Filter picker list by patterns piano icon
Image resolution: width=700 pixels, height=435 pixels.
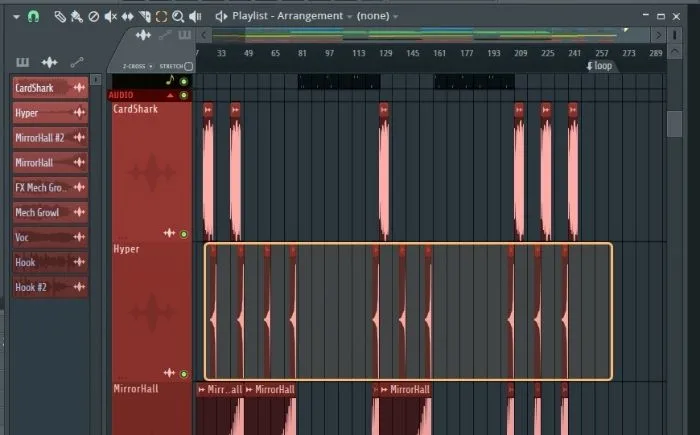23,62
